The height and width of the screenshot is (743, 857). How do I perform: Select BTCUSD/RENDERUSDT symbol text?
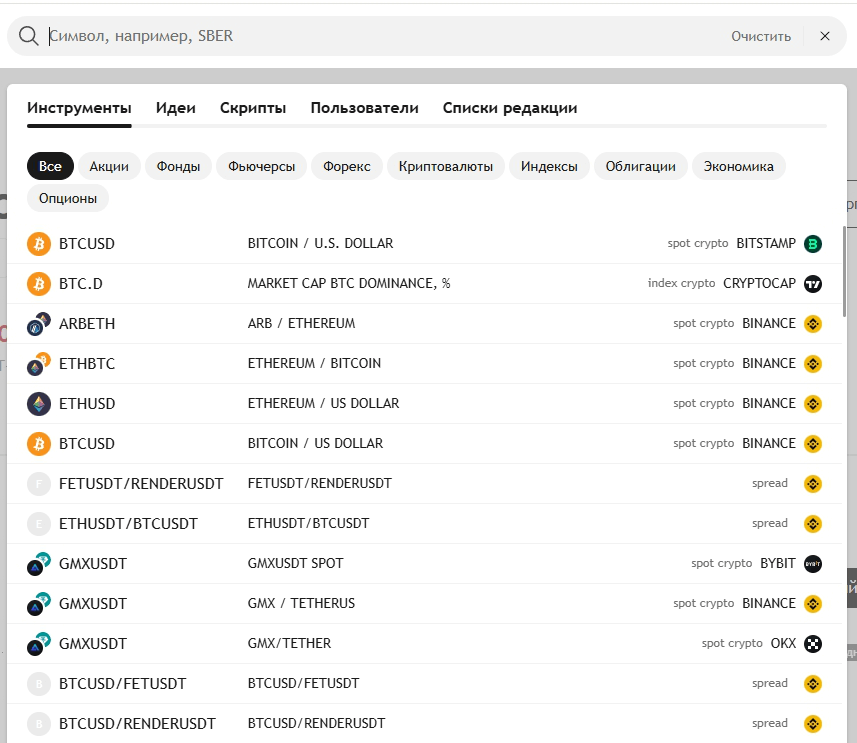137,724
